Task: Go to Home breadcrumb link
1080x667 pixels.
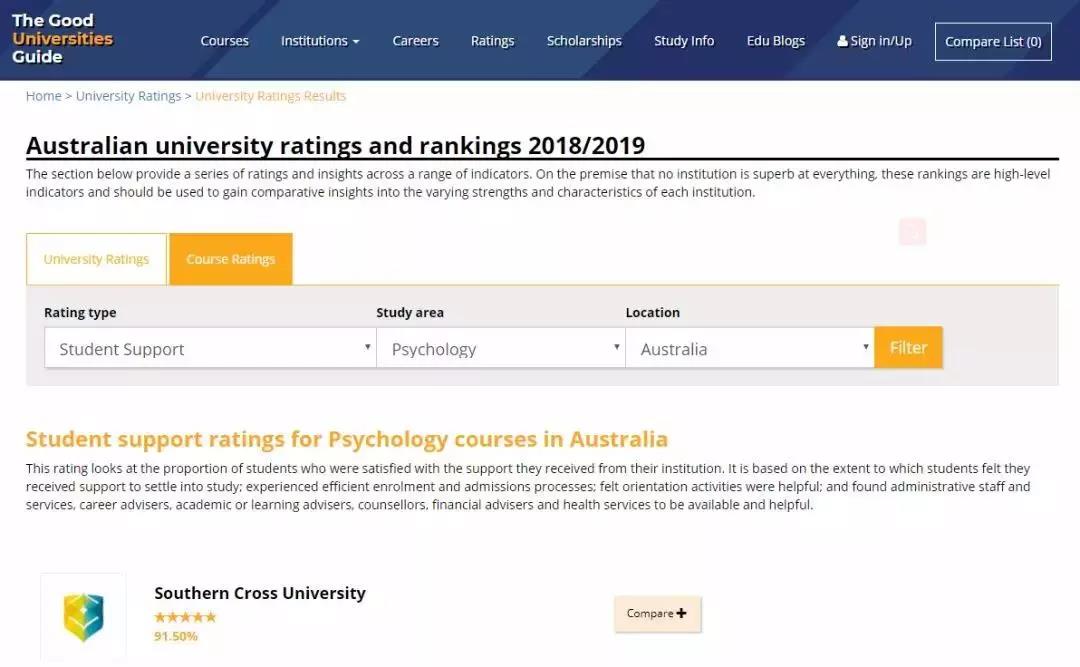Action: pyautogui.click(x=43, y=96)
